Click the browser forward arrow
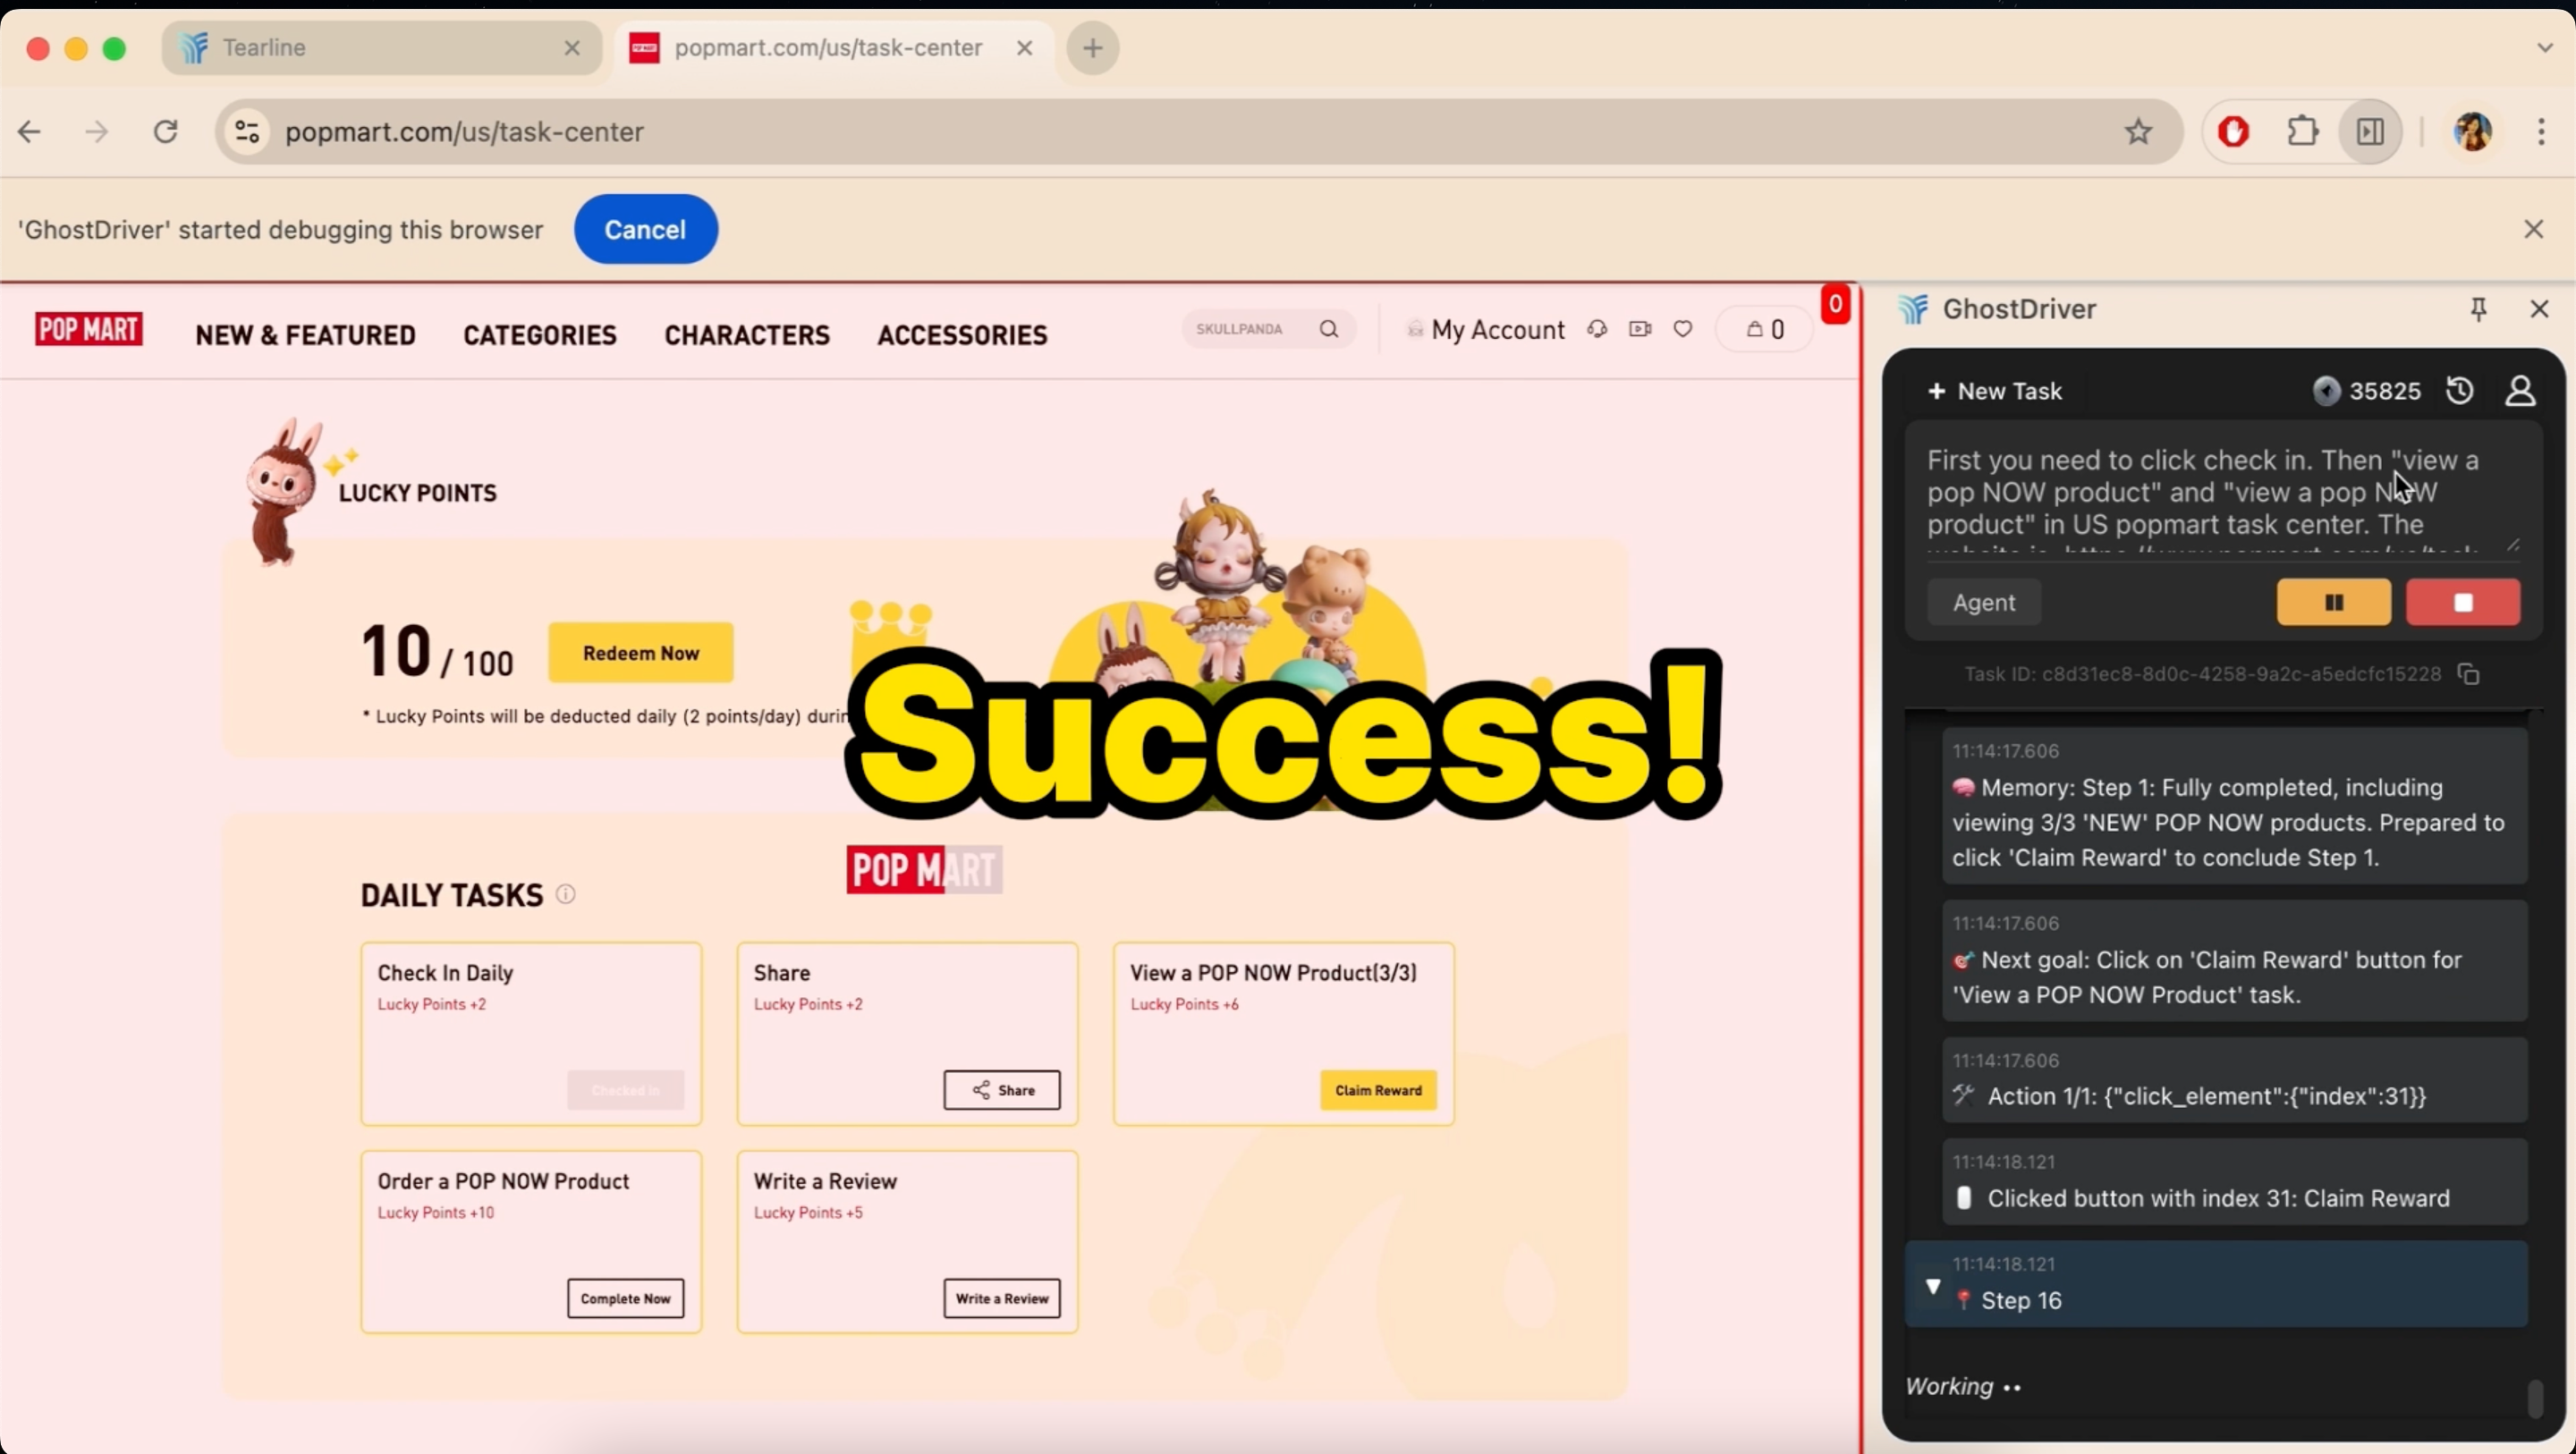The image size is (2576, 1454). point(97,131)
